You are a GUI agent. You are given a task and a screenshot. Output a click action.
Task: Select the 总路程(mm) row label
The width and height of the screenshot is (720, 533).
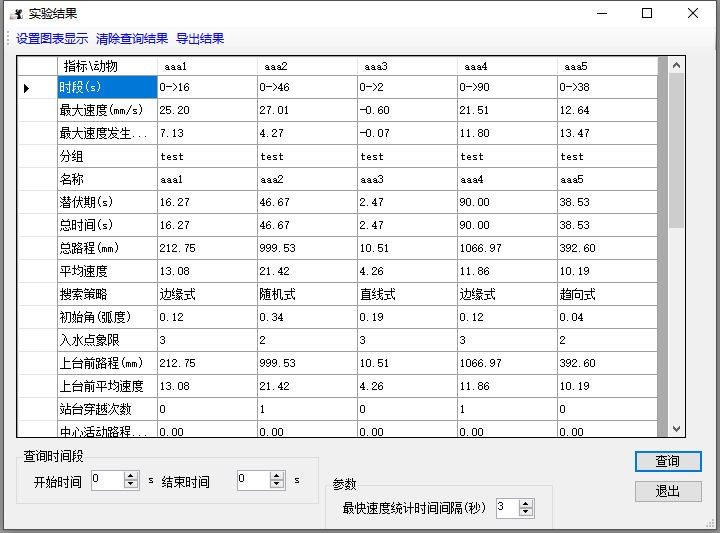(107, 248)
